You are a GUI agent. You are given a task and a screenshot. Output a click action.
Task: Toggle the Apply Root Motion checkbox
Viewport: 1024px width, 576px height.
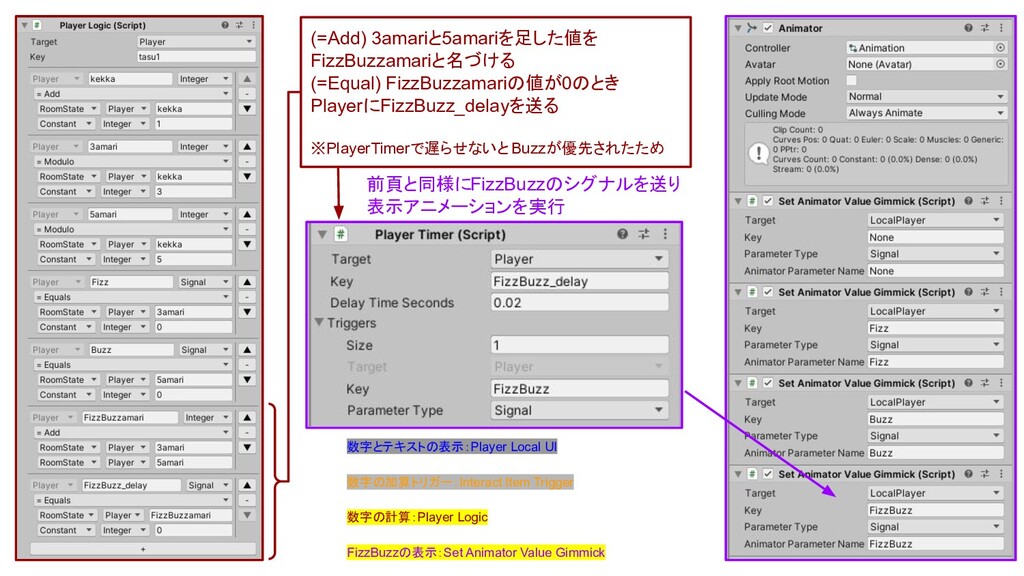point(852,80)
